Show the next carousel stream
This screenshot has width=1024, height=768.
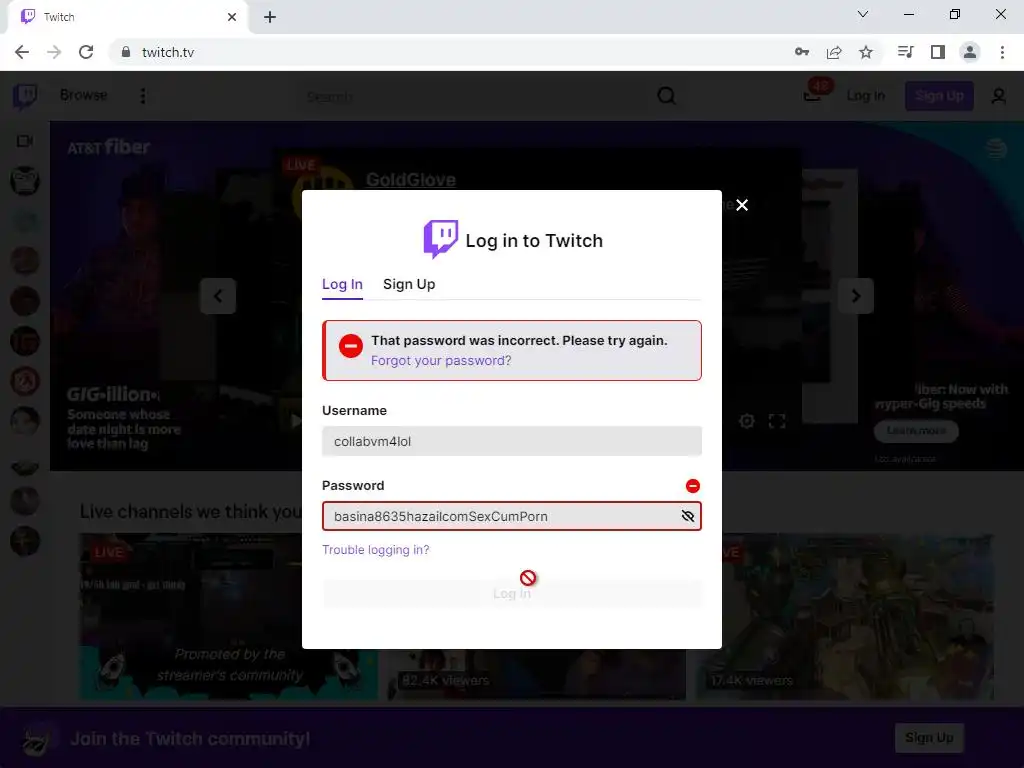856,296
